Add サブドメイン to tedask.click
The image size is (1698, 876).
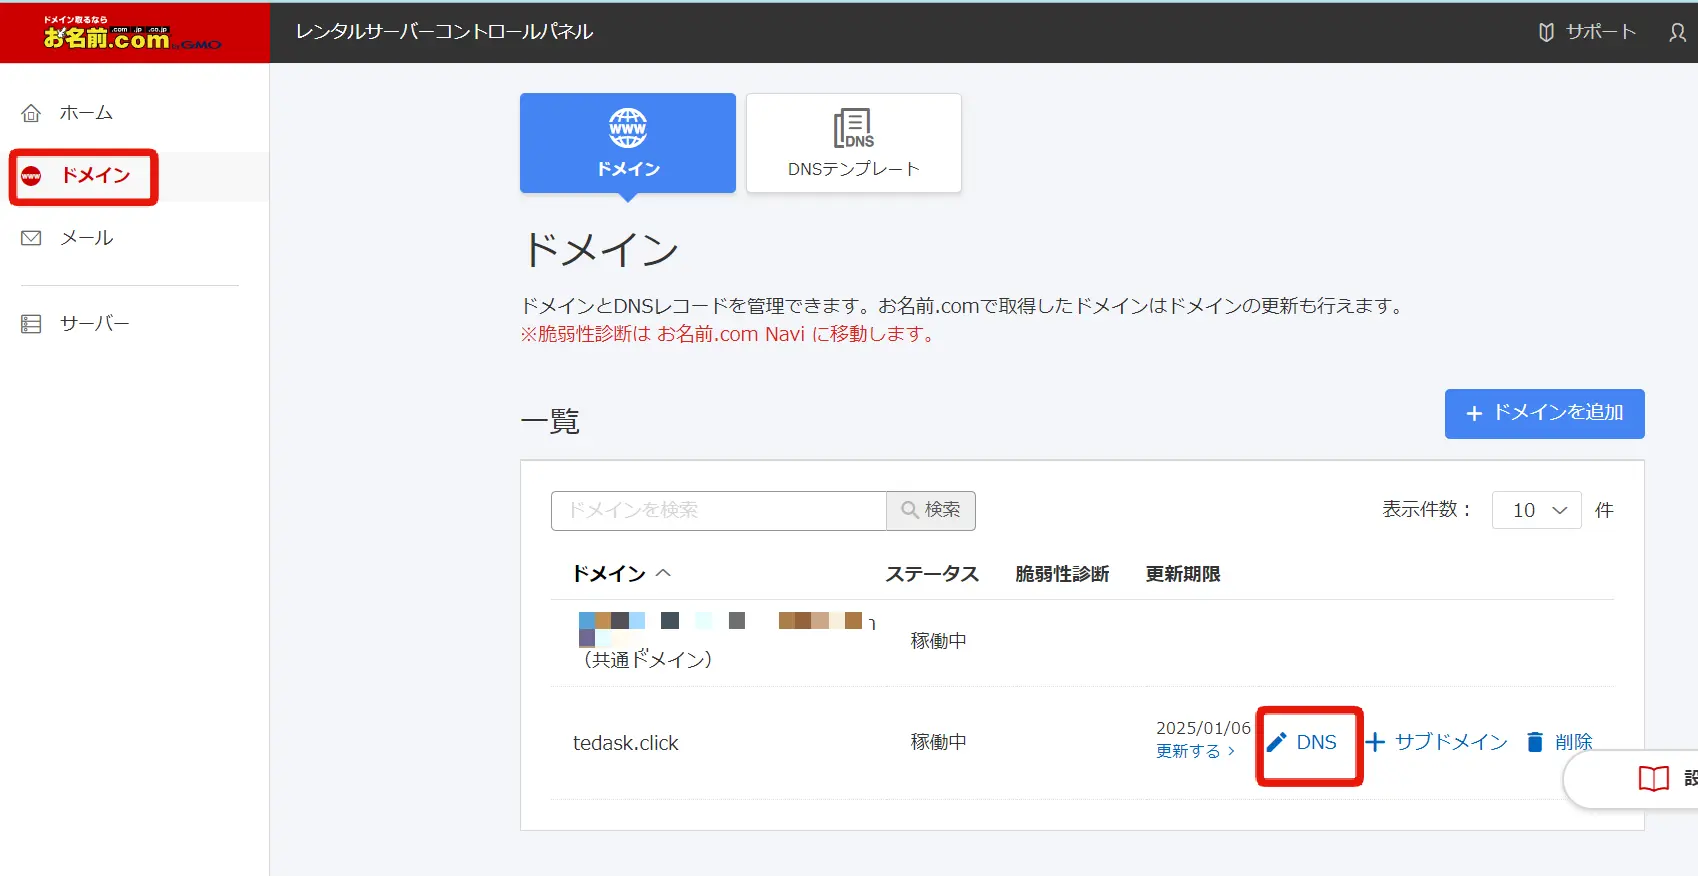[x=1437, y=742]
